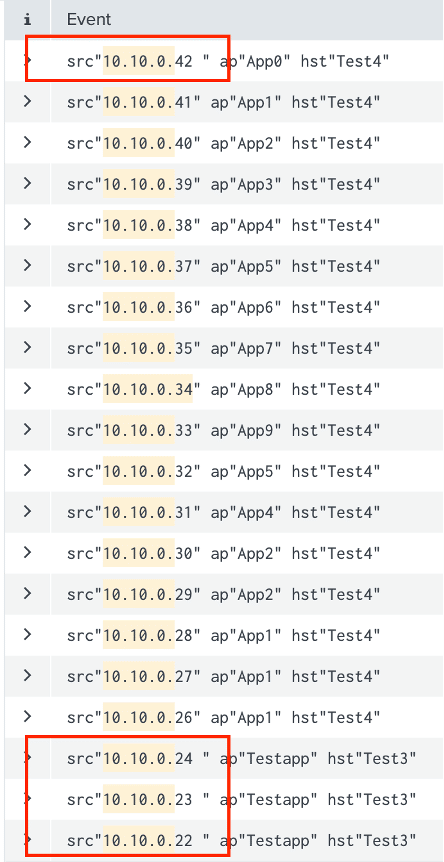This screenshot has width=444, height=862.
Task: Click event text src"10.10.0.40" ap"App2"
Action: click(224, 143)
